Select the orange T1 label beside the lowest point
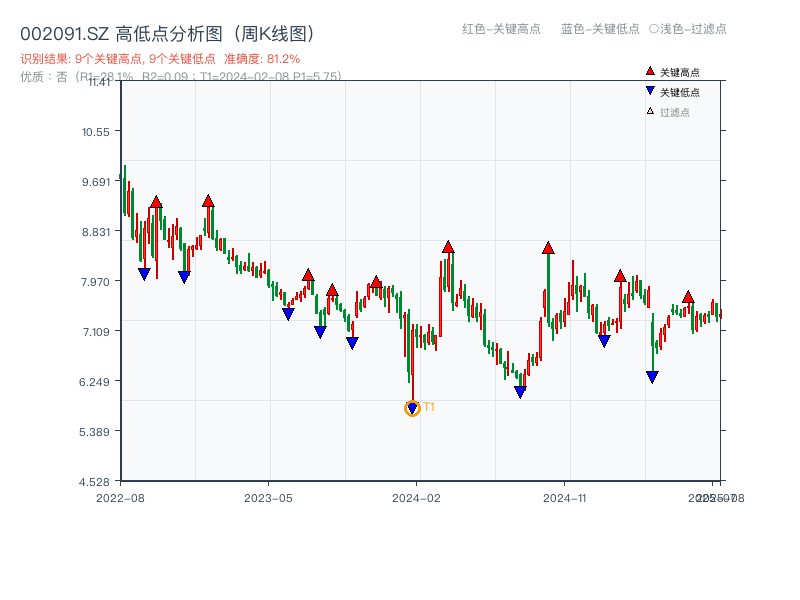This screenshot has width=800, height=600. 429,407
